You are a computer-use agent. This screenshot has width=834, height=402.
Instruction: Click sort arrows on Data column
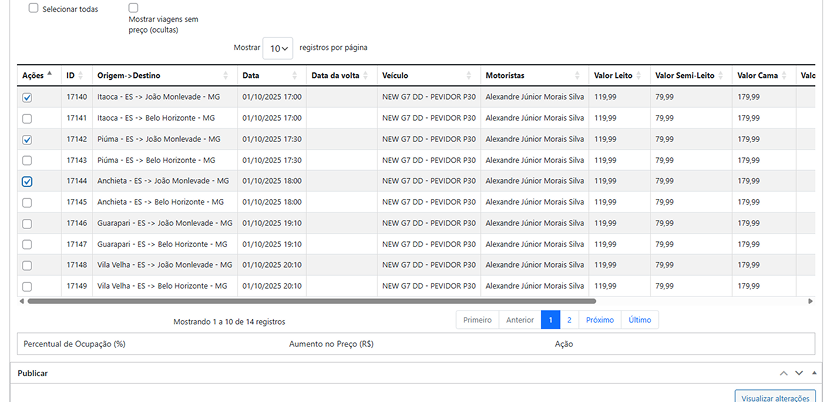295,76
